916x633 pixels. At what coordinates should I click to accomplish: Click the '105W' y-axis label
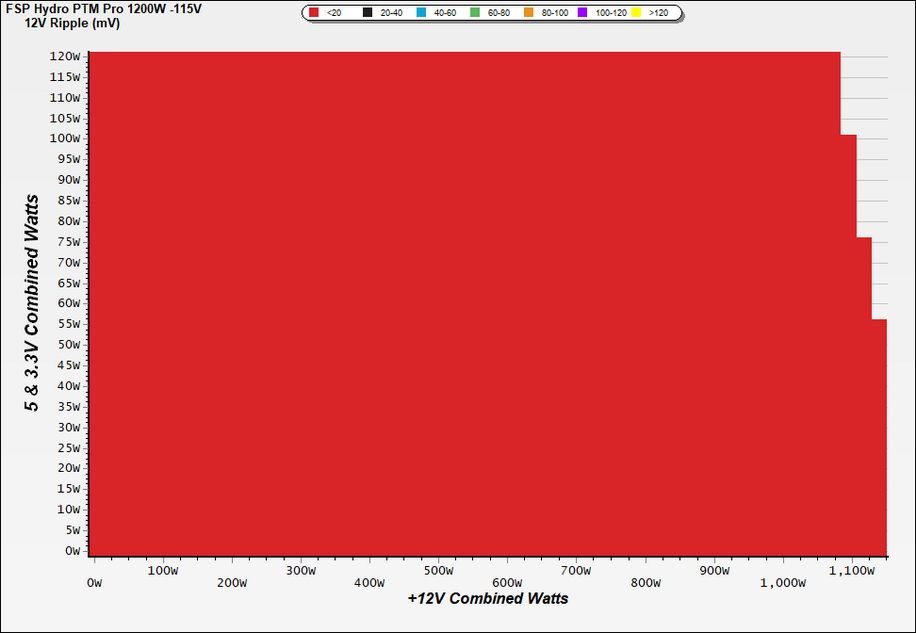65,119
